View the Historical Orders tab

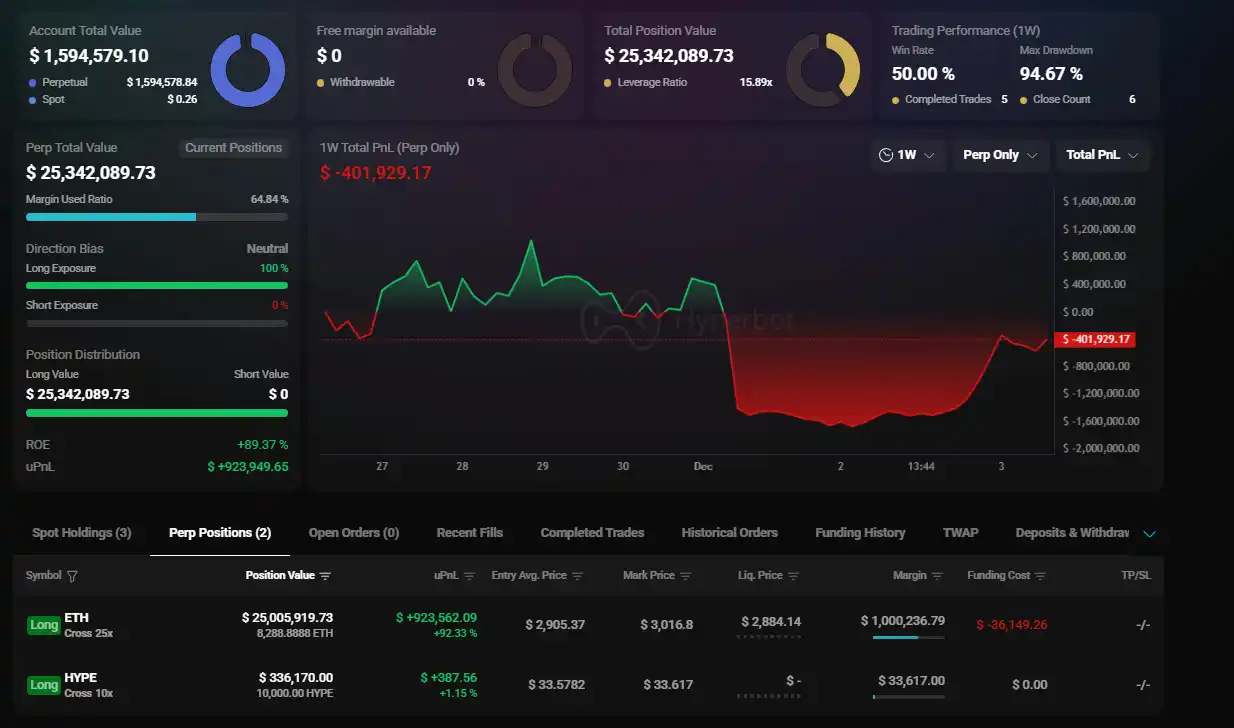[x=729, y=533]
